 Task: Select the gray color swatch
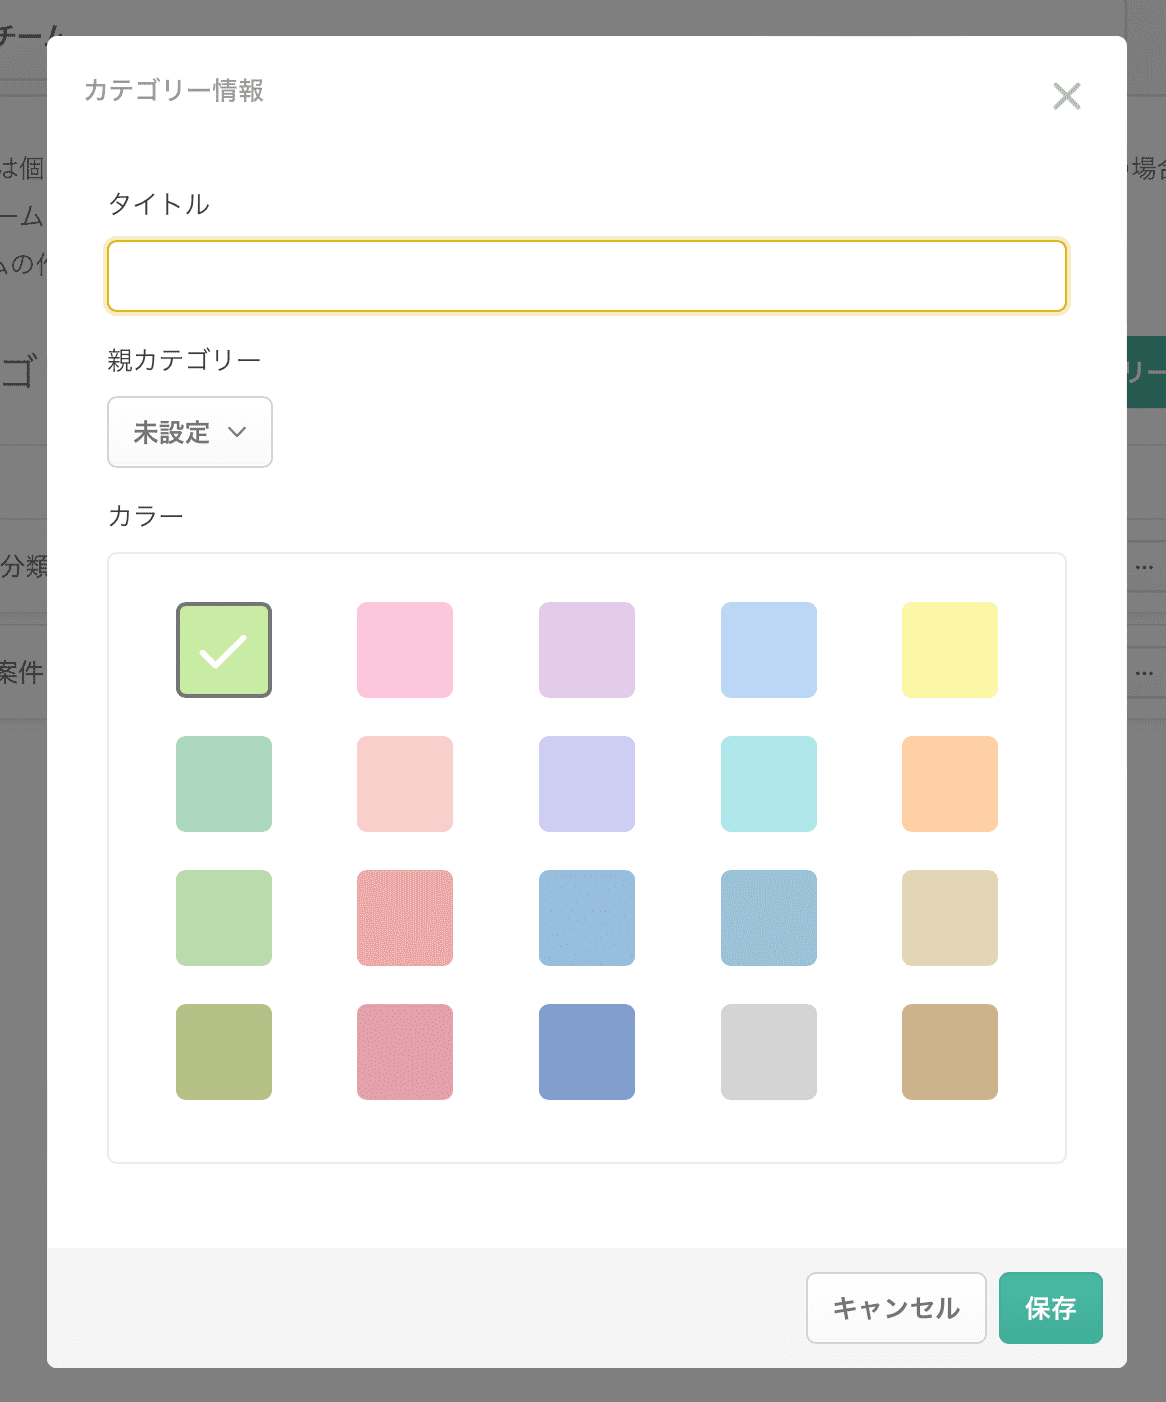(x=769, y=1052)
